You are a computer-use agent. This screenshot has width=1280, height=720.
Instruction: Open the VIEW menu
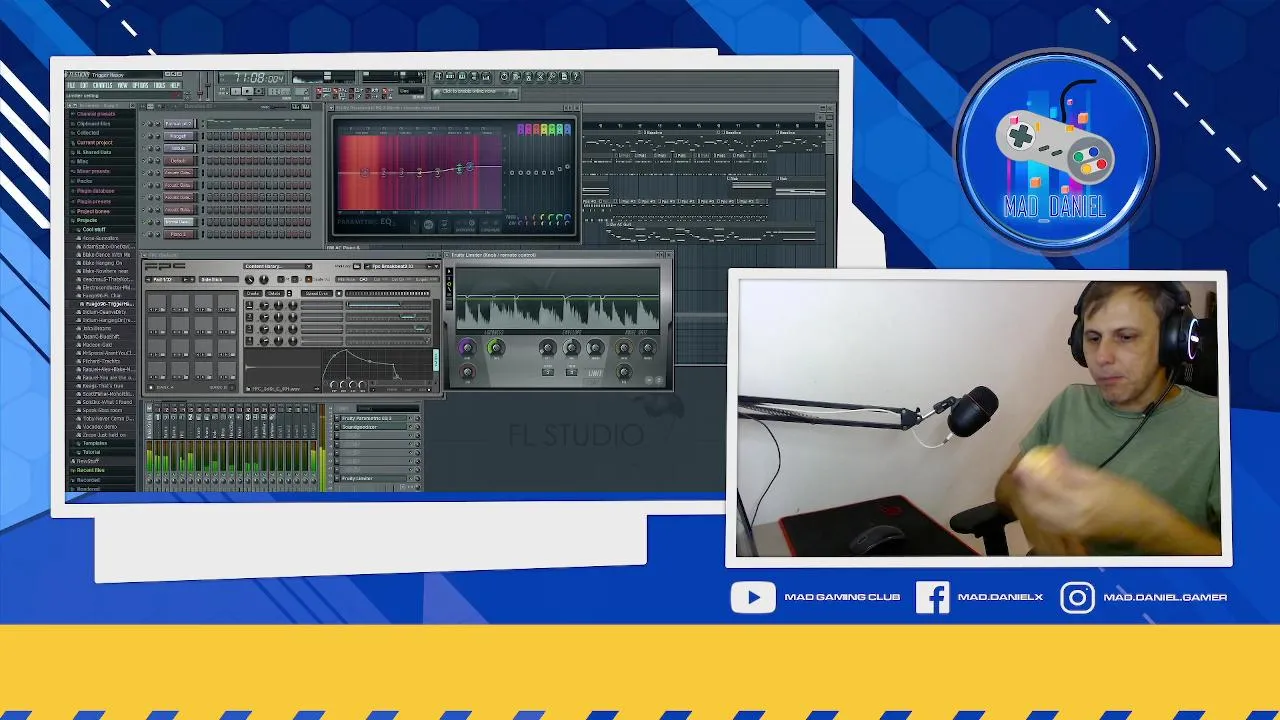[122, 85]
